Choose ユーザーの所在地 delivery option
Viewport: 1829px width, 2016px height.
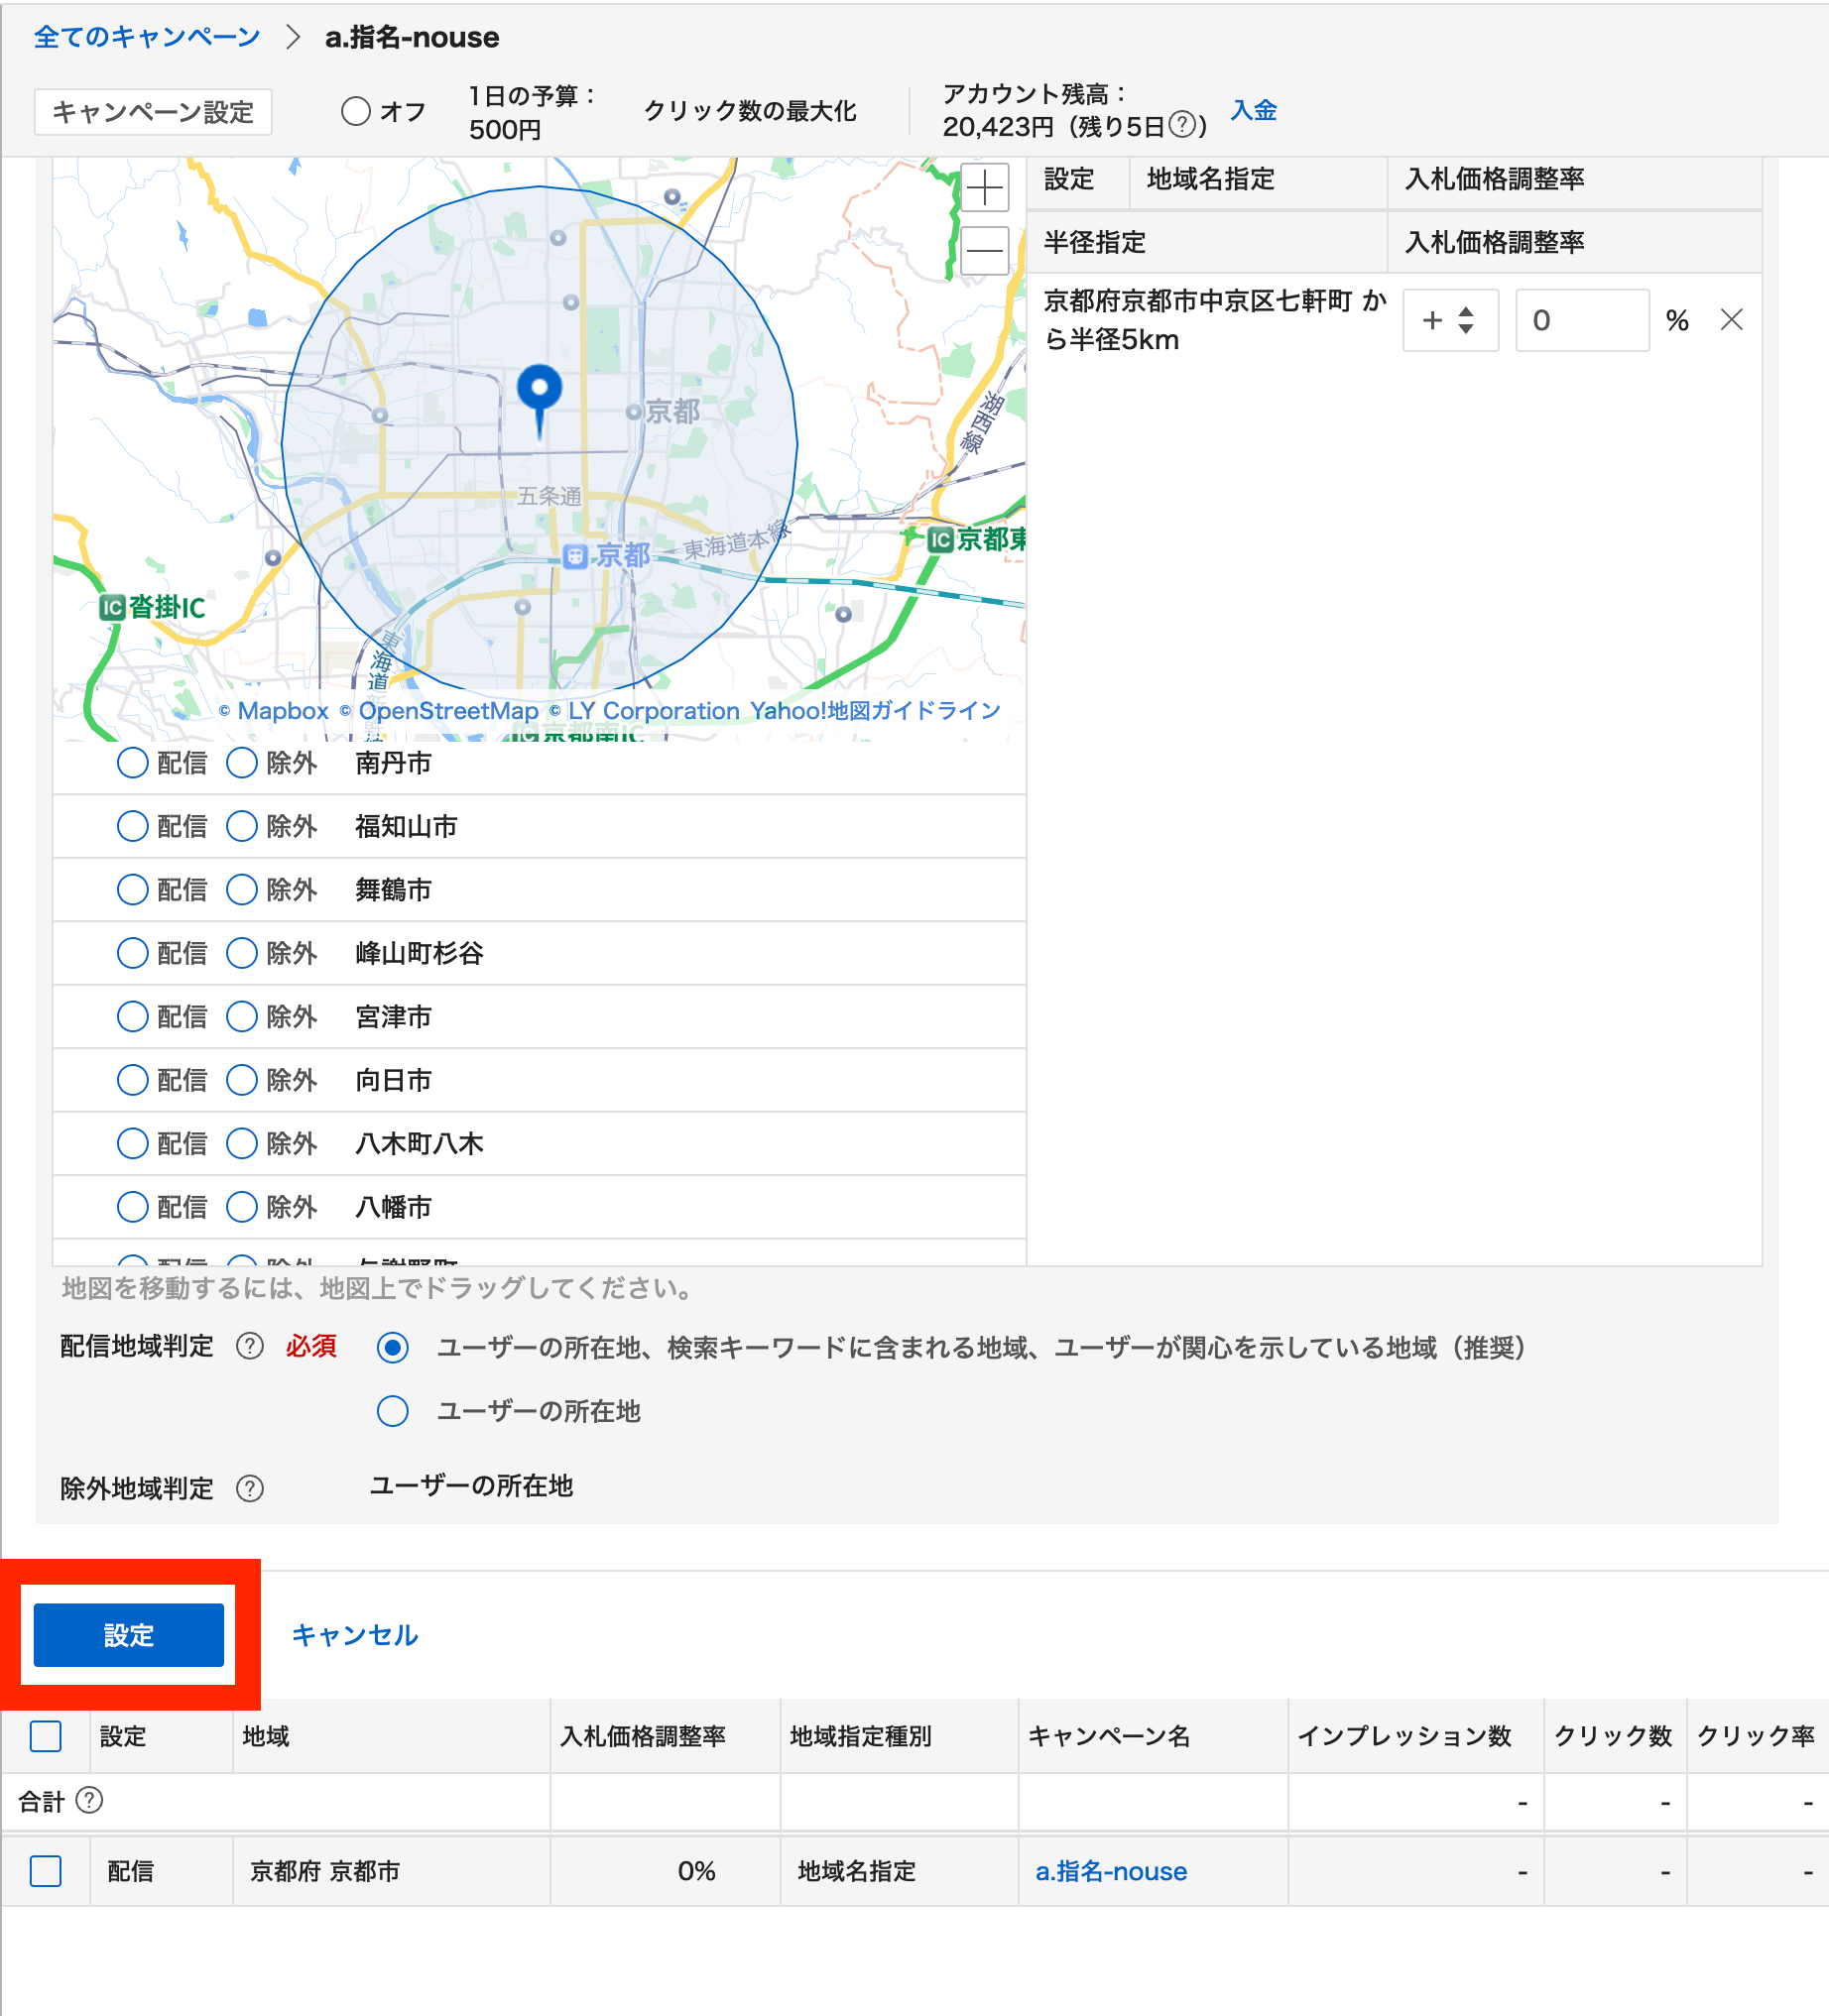click(392, 1411)
